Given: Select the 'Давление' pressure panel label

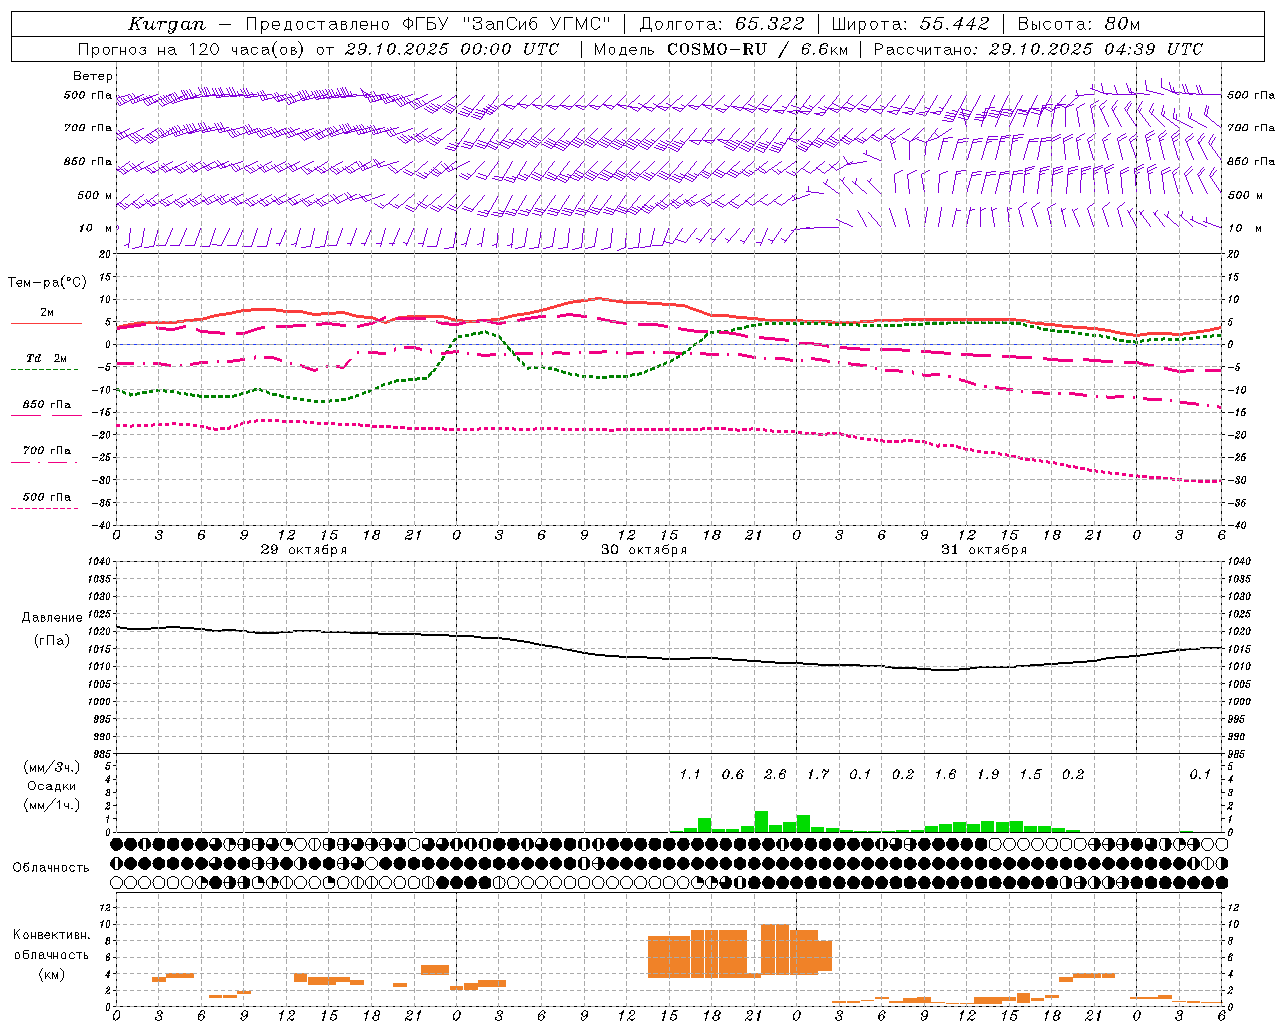Looking at the screenshot, I should point(52,618).
